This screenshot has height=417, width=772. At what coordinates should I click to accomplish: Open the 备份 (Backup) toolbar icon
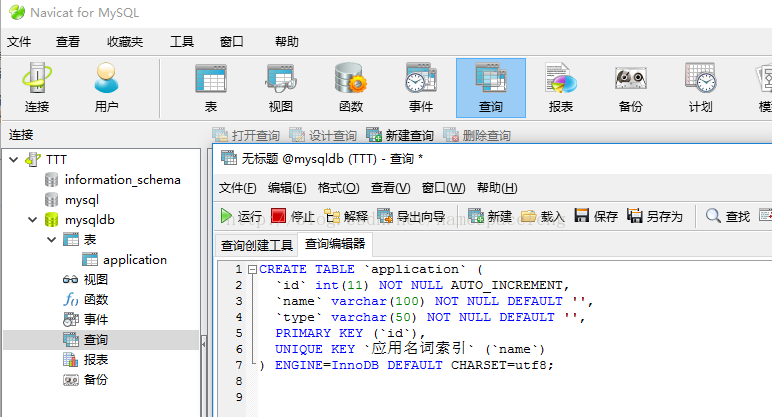point(631,88)
